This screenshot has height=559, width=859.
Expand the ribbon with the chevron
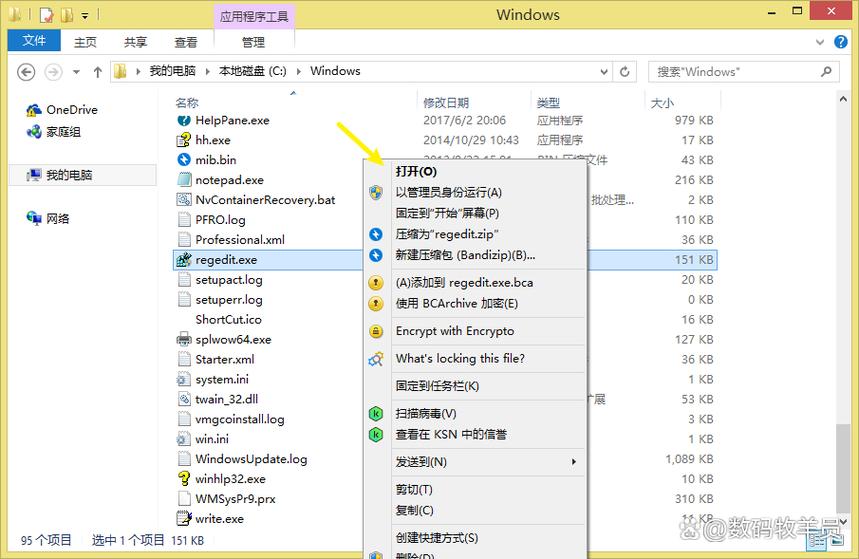click(x=820, y=42)
